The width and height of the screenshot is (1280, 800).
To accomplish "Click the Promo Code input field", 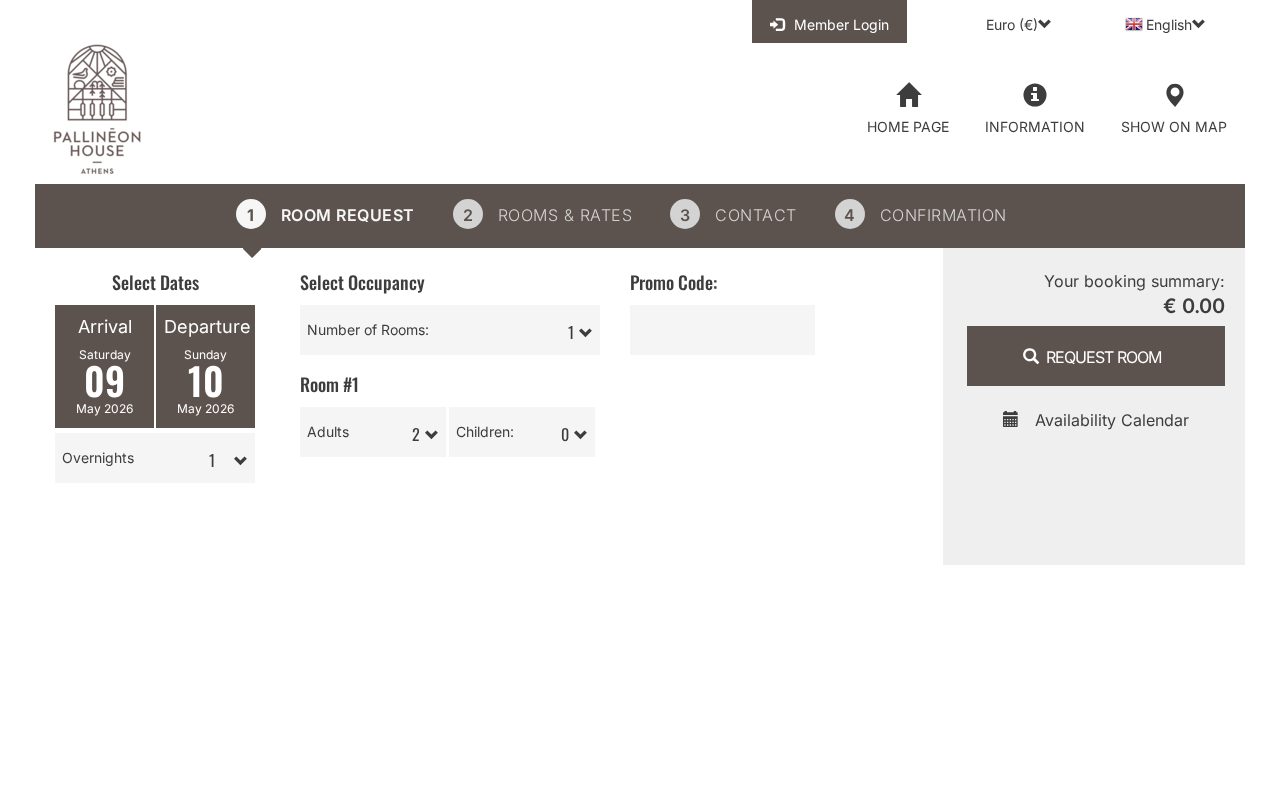I will click(x=722, y=330).
